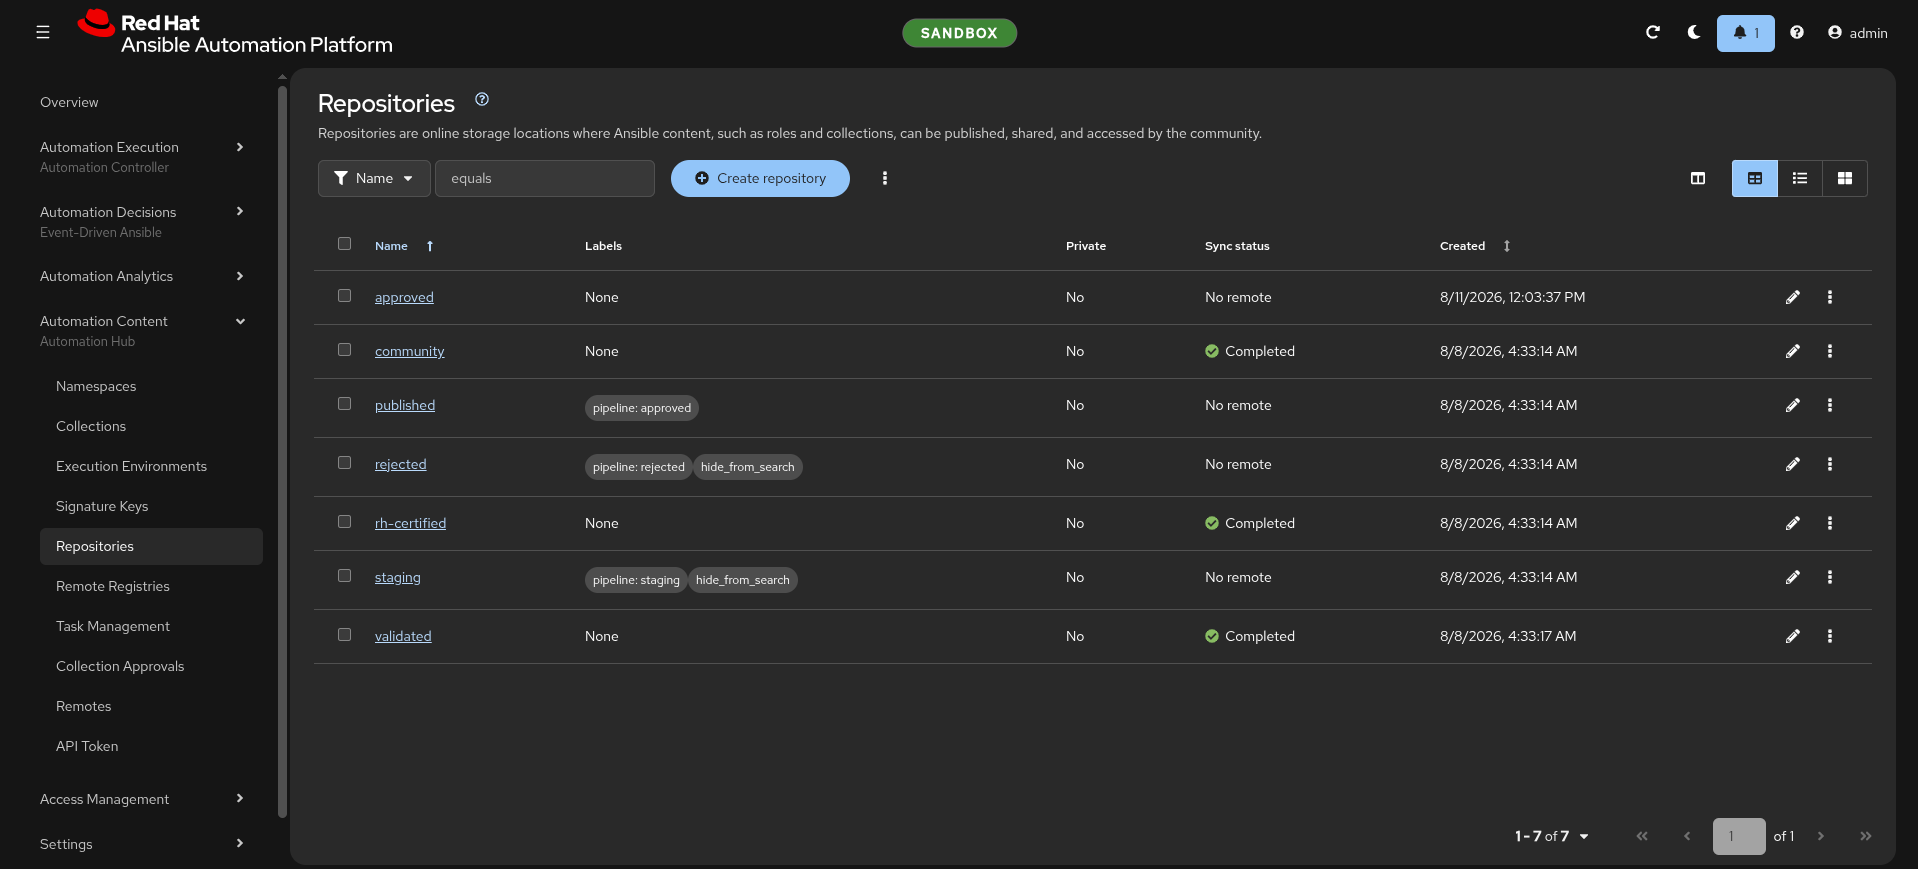Click Create repository button

[760, 178]
